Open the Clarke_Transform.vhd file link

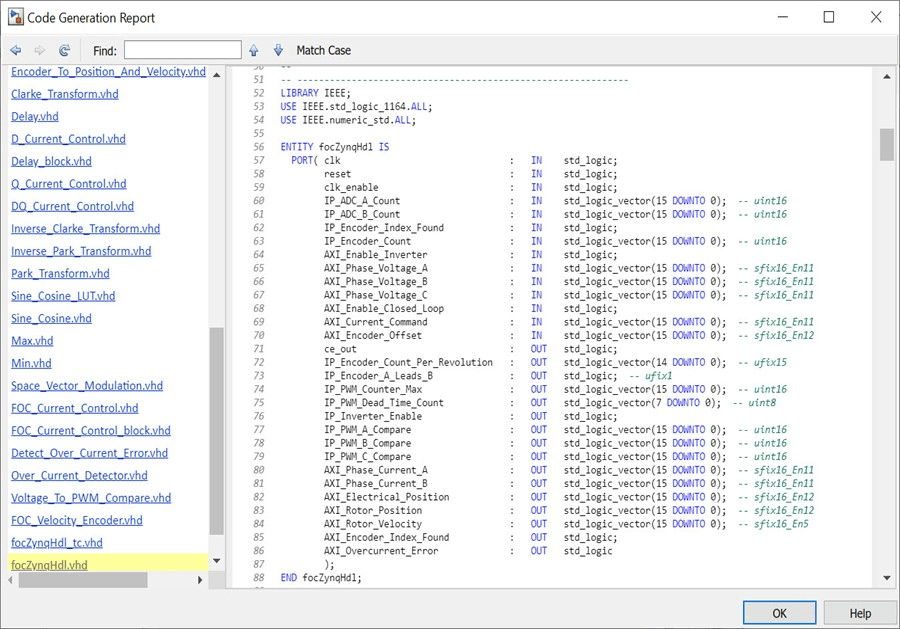(64, 94)
